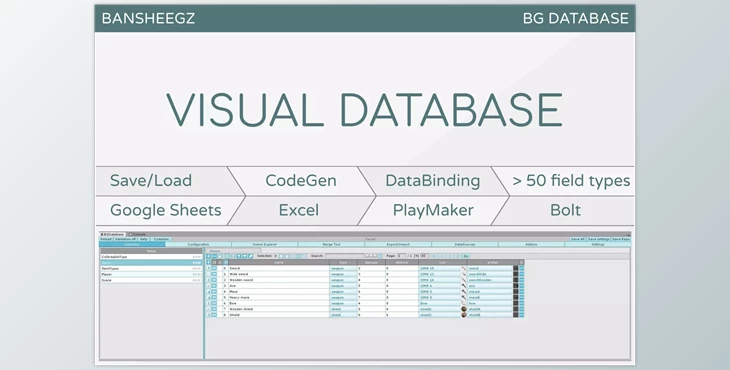This screenshot has height=370, width=730.
Task: Click the cyan button left of Heavy mace row
Action: [214, 297]
